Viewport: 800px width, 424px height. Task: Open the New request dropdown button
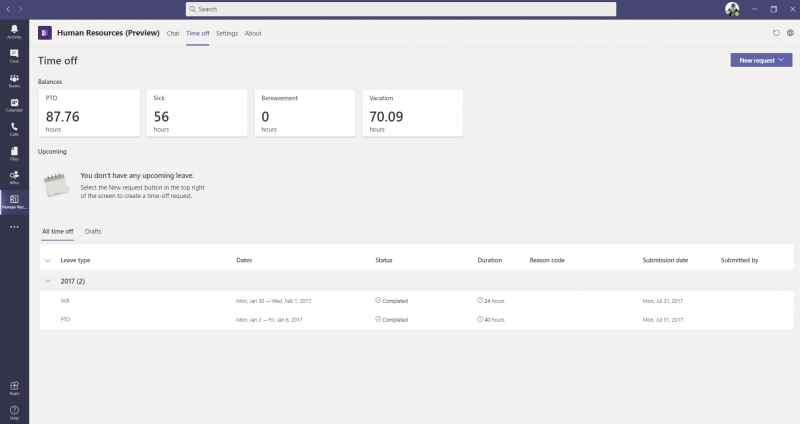point(761,60)
